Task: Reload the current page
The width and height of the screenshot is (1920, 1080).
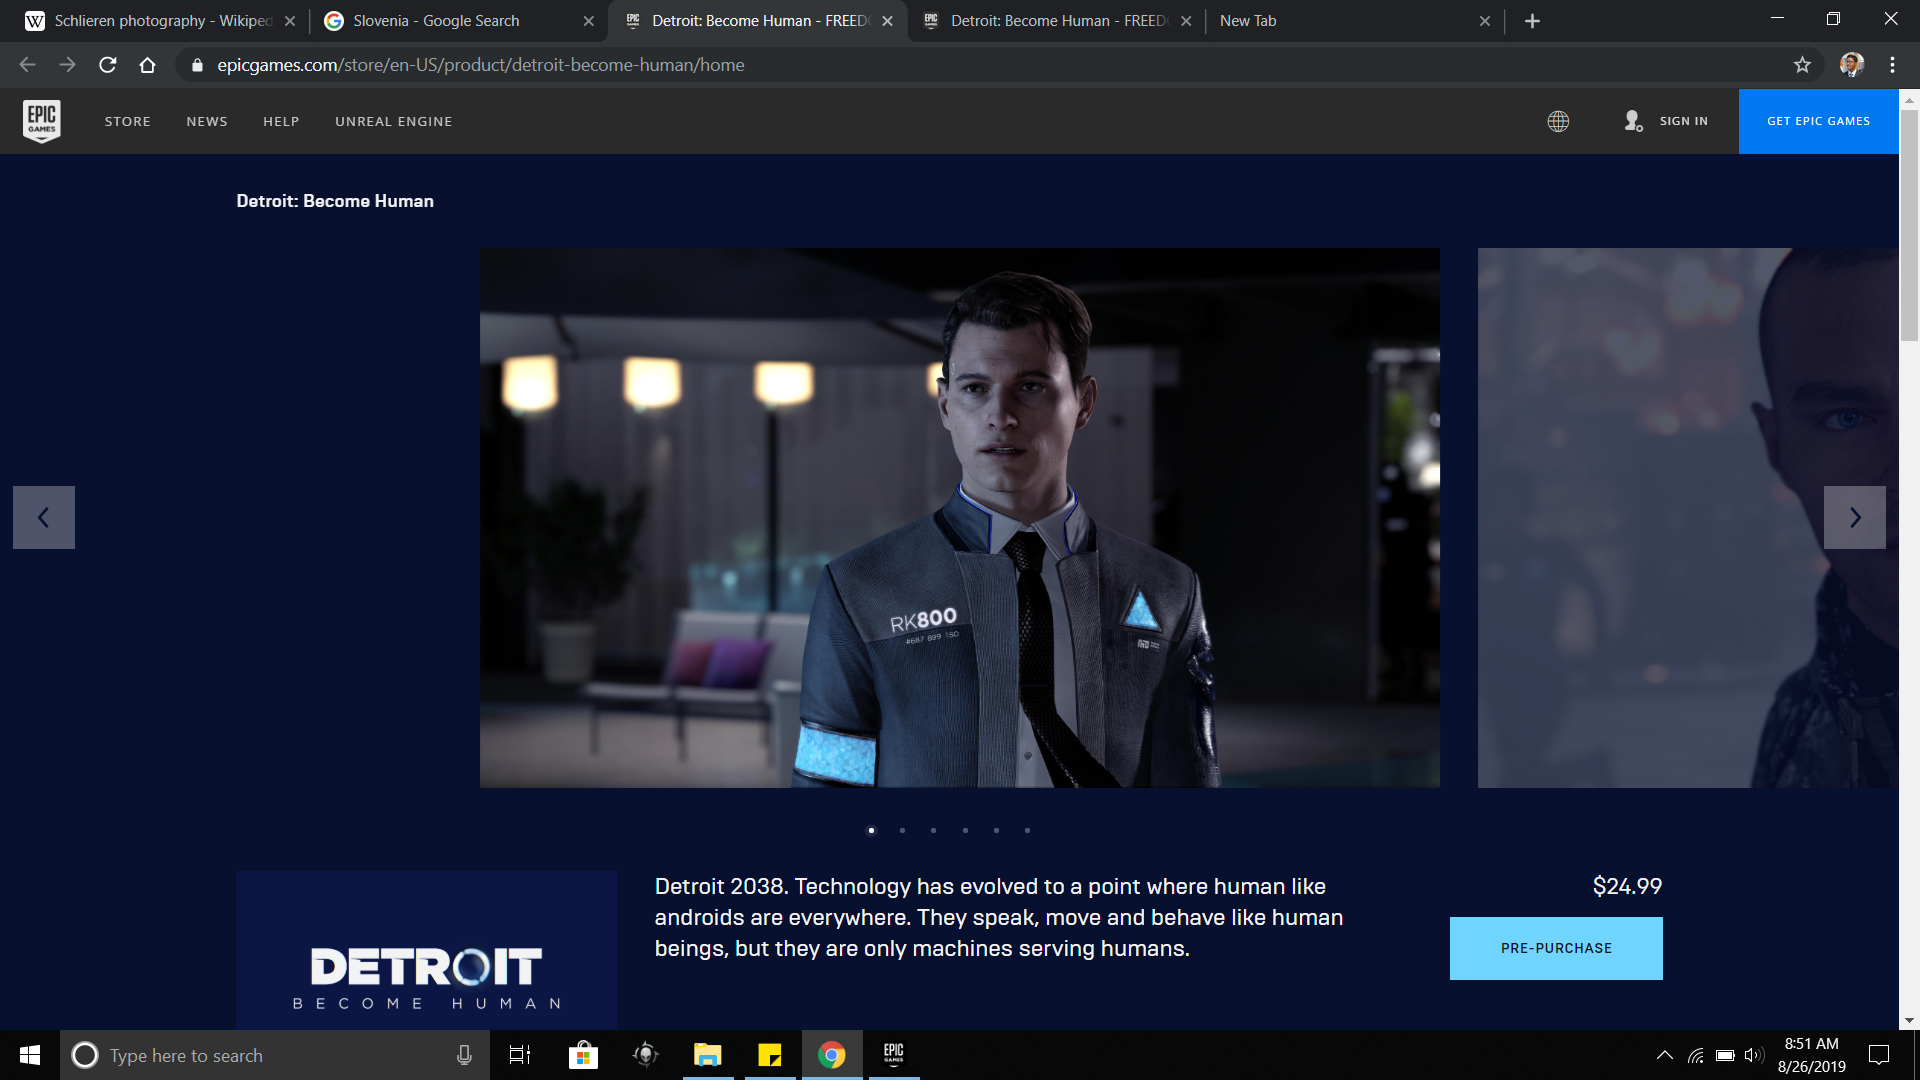Action: 108,65
